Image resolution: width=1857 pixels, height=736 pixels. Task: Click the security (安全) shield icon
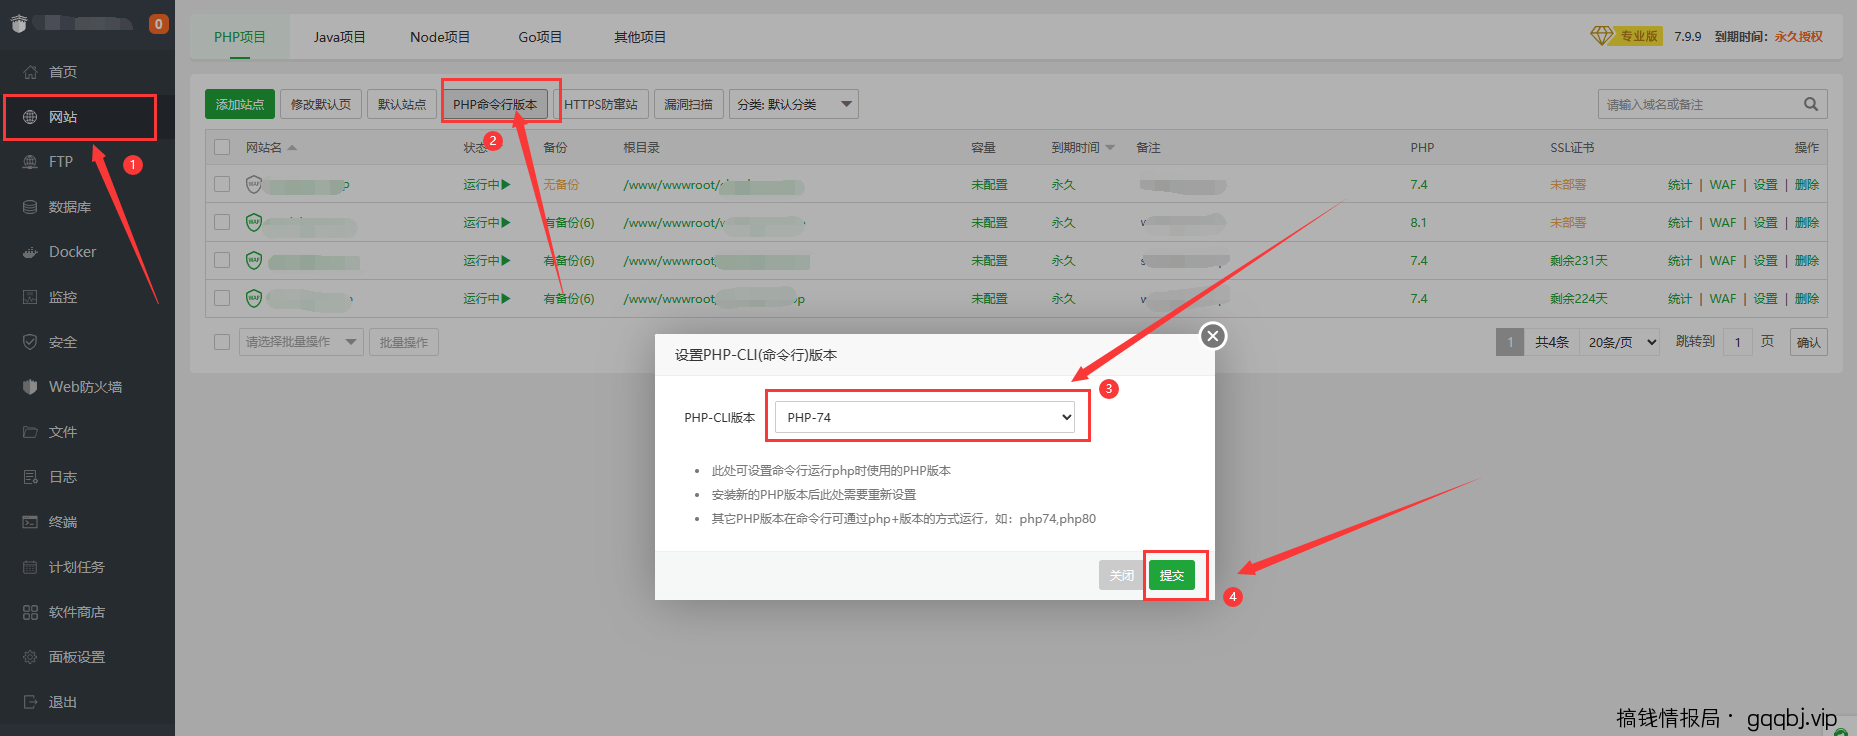pos(30,342)
